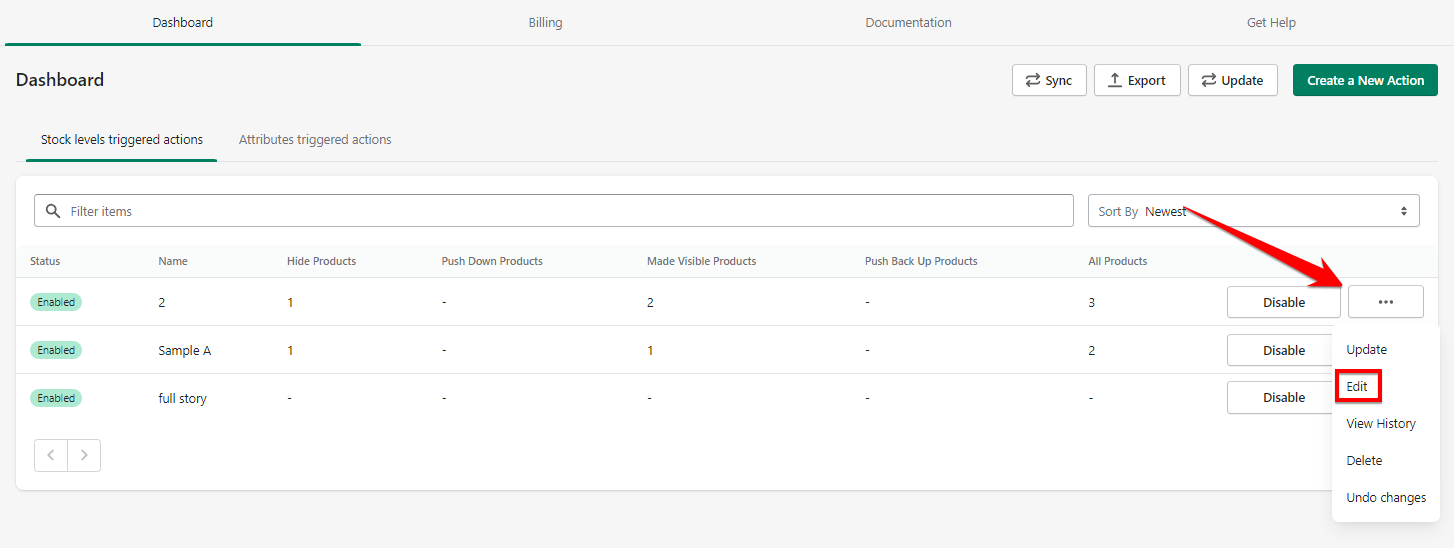Click Undo changes in the menu
This screenshot has width=1454, height=548.
[x=1385, y=497]
